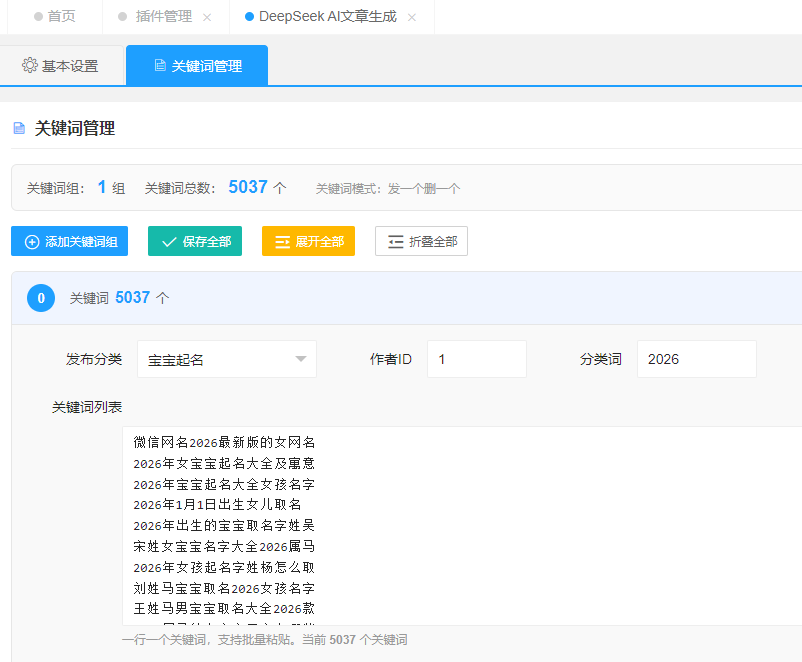Click the collapse icon on 折叠全部
802x662 pixels.
[396, 242]
